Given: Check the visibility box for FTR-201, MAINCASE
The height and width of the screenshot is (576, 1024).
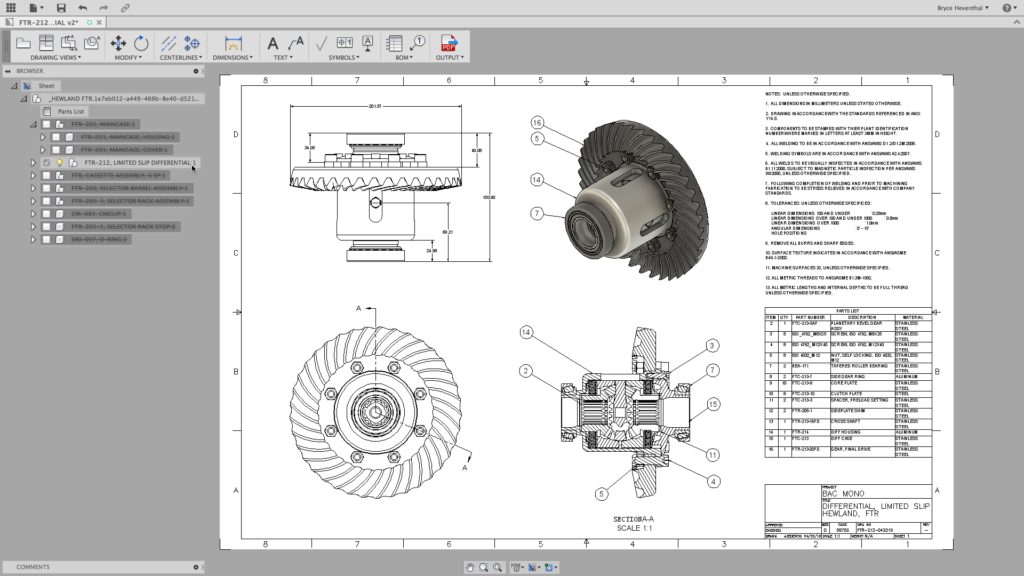Looking at the screenshot, I should click(48, 124).
